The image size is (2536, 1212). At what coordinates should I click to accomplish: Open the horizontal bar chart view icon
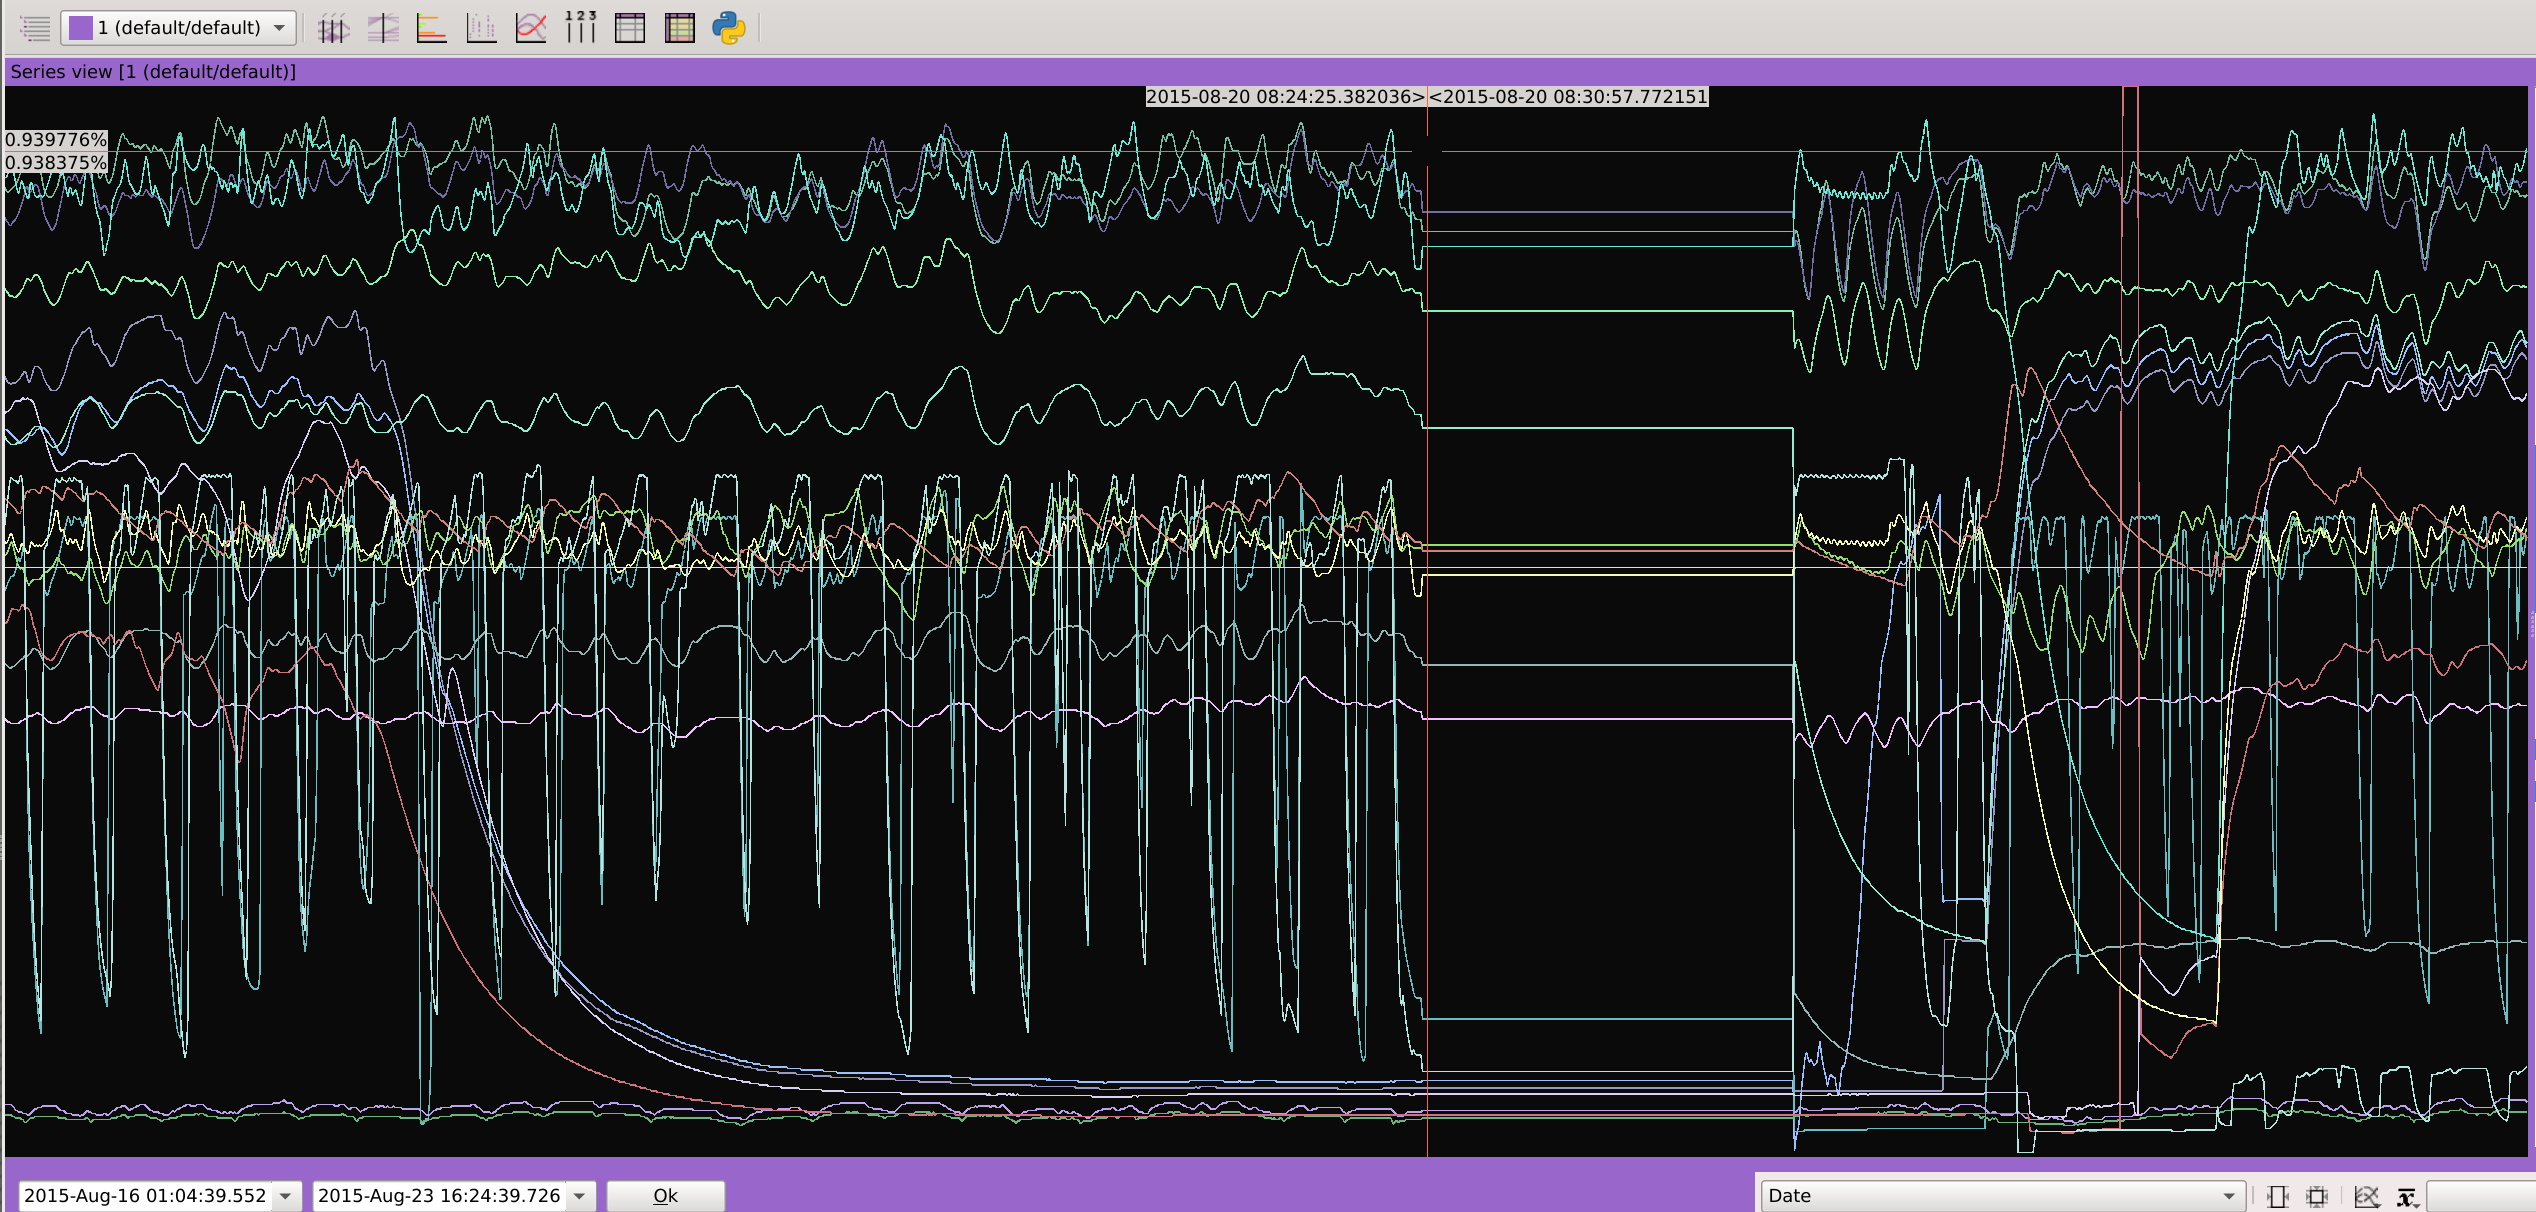pyautogui.click(x=431, y=28)
